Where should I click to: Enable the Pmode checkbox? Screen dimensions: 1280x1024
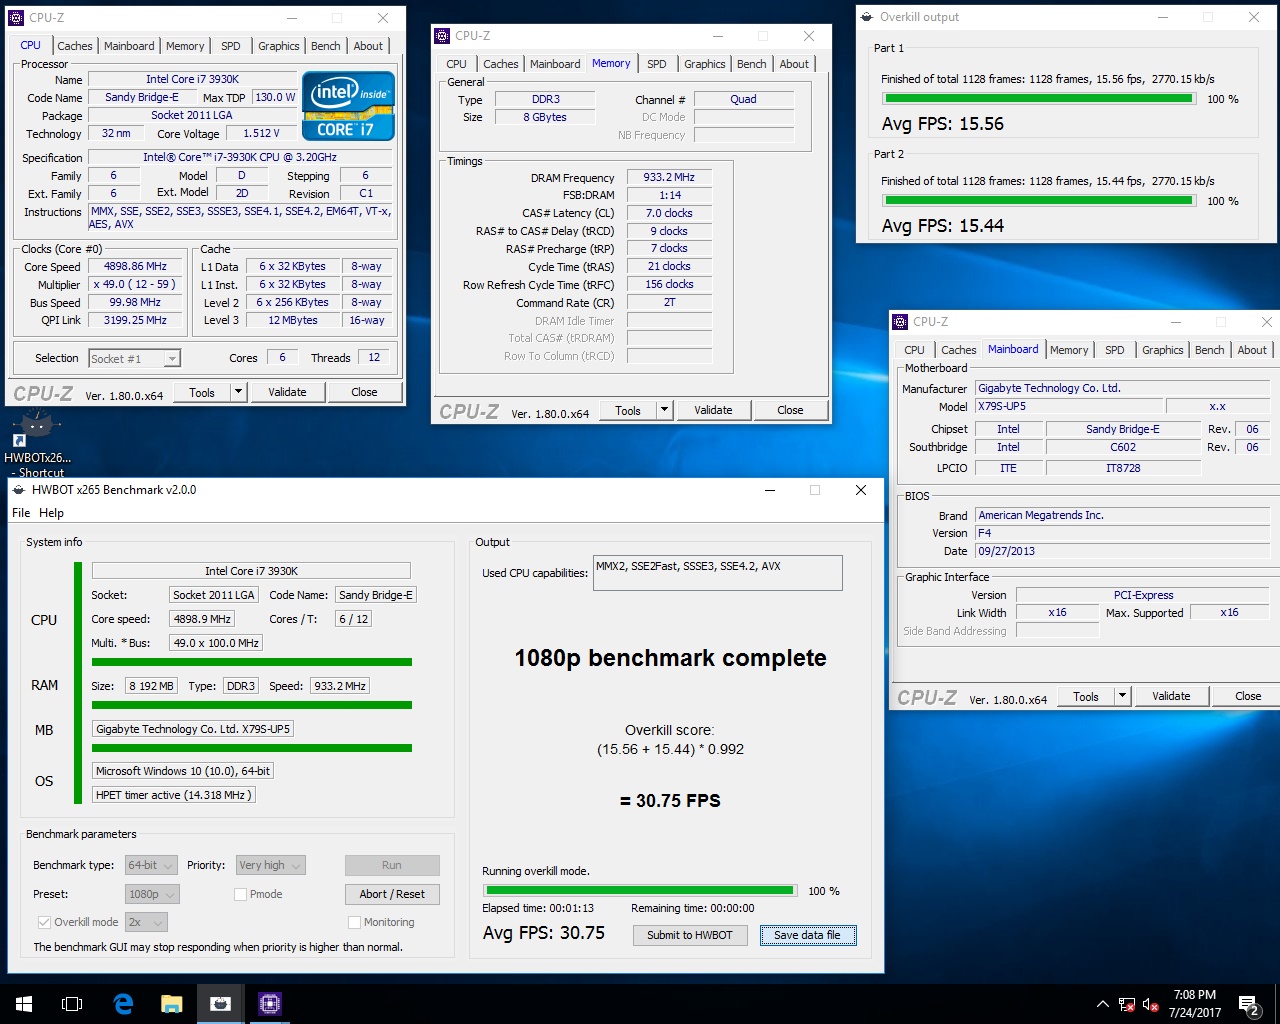coord(240,894)
